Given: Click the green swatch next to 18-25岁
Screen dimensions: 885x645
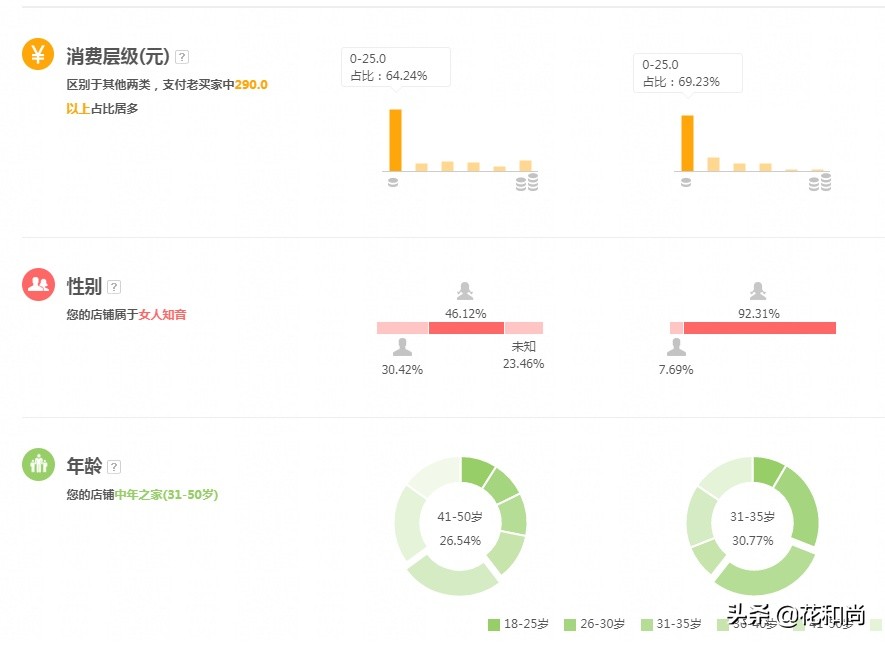Looking at the screenshot, I should pos(492,624).
